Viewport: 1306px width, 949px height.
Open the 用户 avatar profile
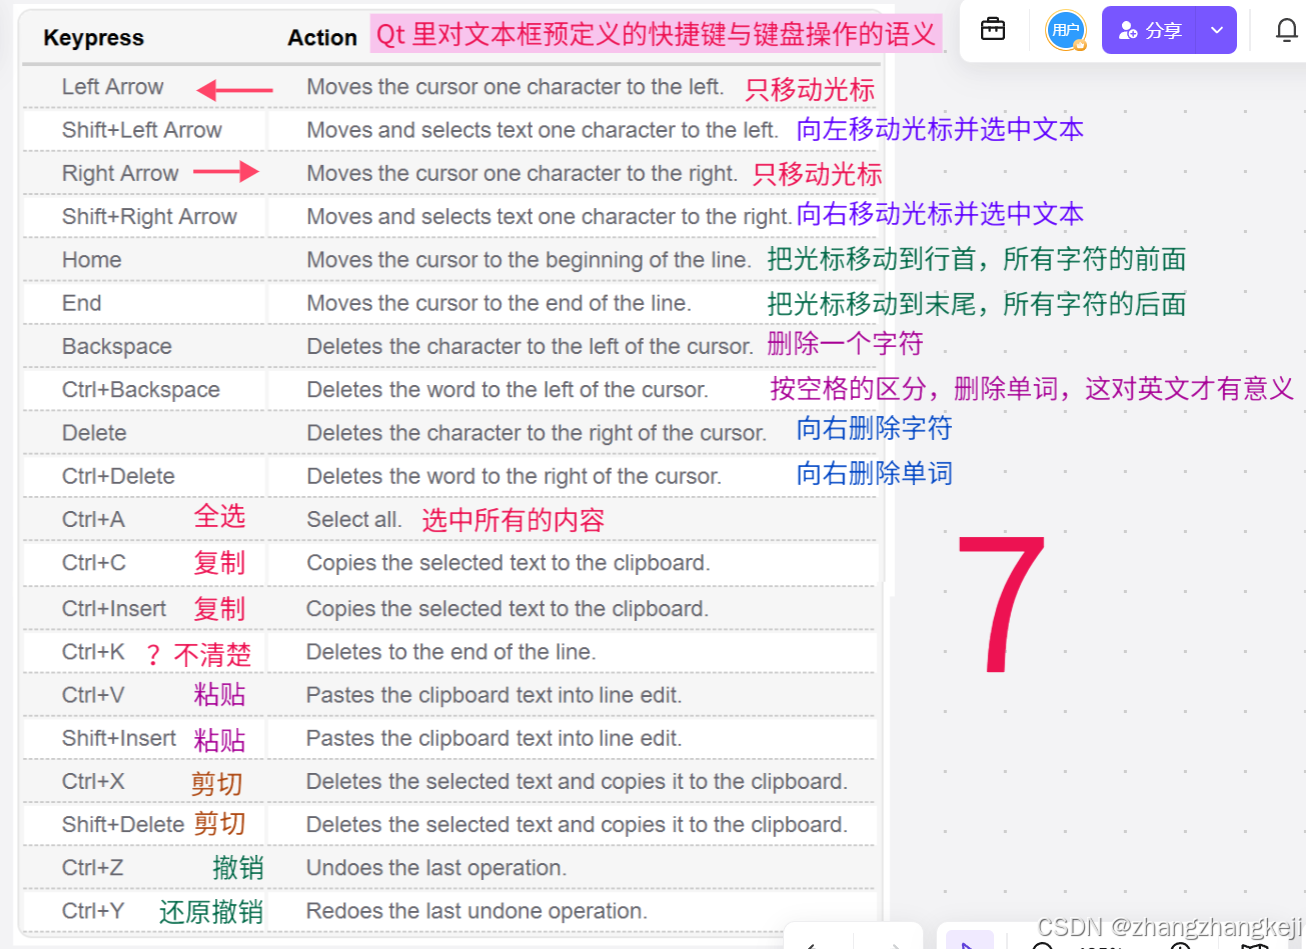click(1066, 31)
